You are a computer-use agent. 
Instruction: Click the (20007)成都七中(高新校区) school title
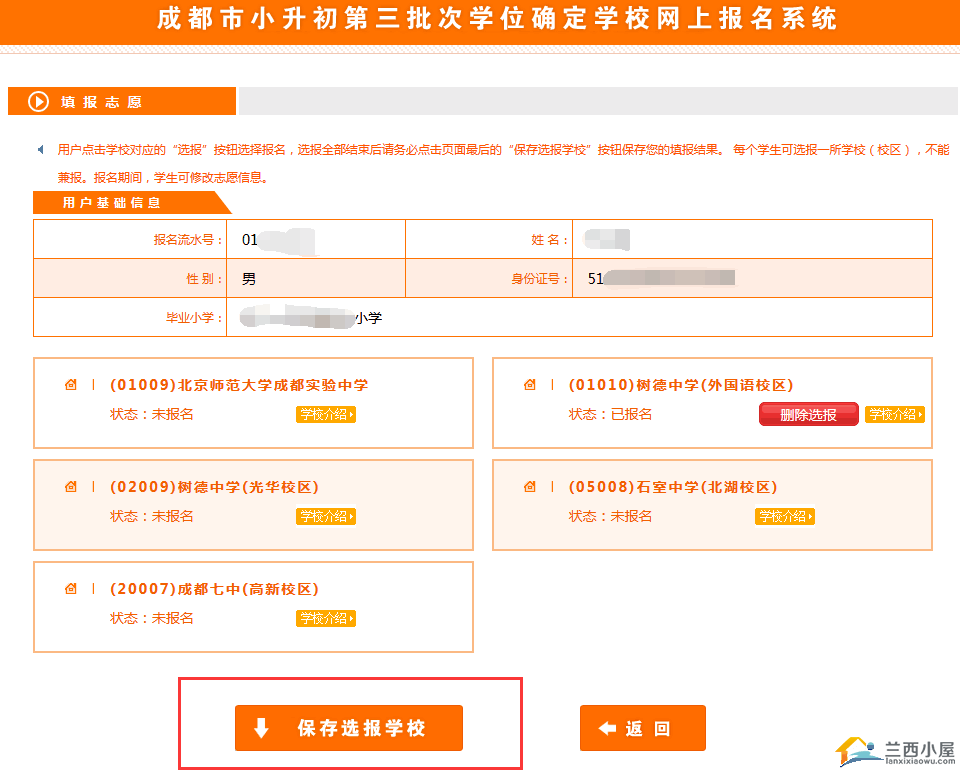214,589
